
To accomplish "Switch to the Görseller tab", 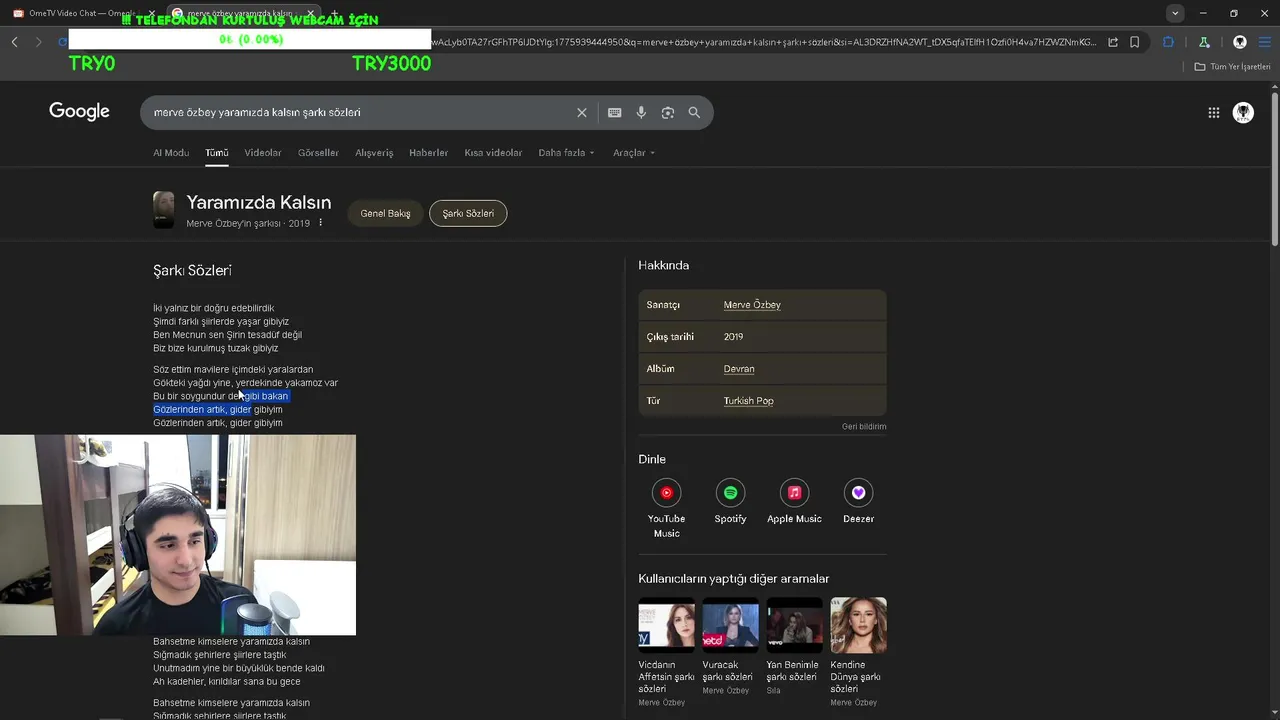I will [318, 153].
